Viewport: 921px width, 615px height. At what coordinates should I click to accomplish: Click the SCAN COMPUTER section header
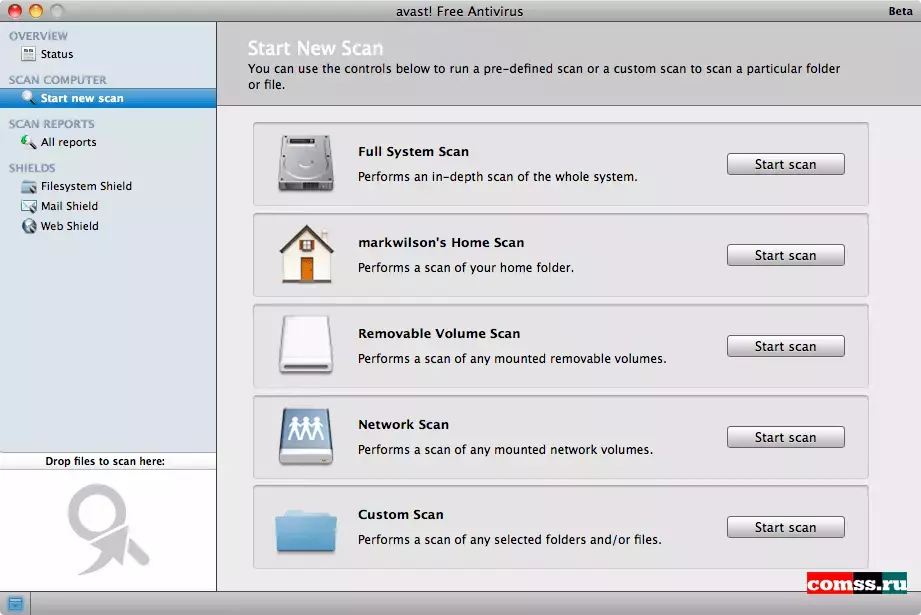click(58, 80)
